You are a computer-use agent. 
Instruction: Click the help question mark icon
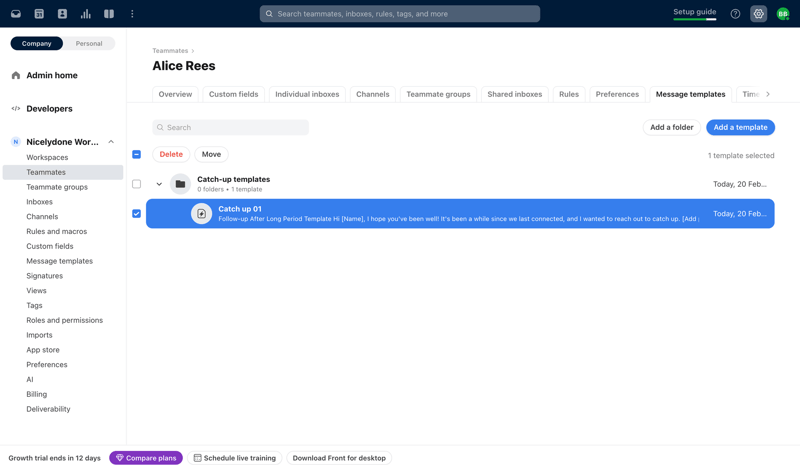[x=735, y=14]
